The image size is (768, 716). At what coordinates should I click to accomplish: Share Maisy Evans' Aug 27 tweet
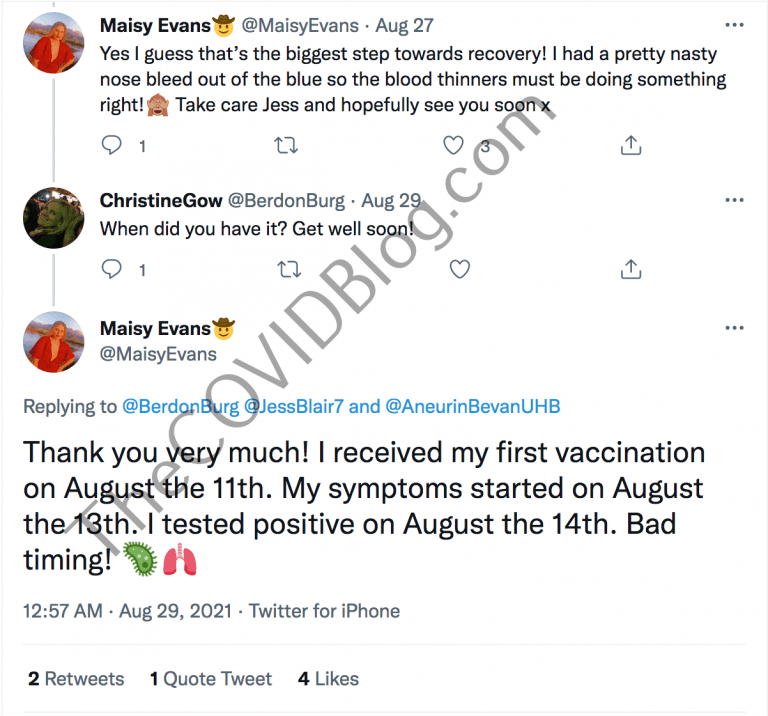click(630, 146)
